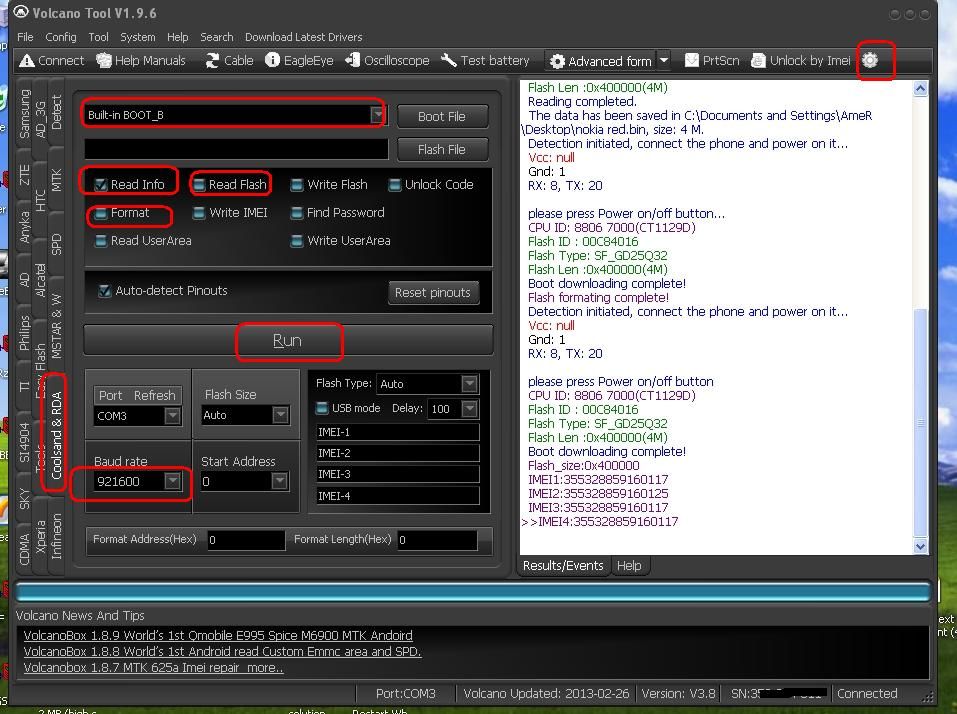
Task: Tick the Write Flash checkbox
Action: 297,184
